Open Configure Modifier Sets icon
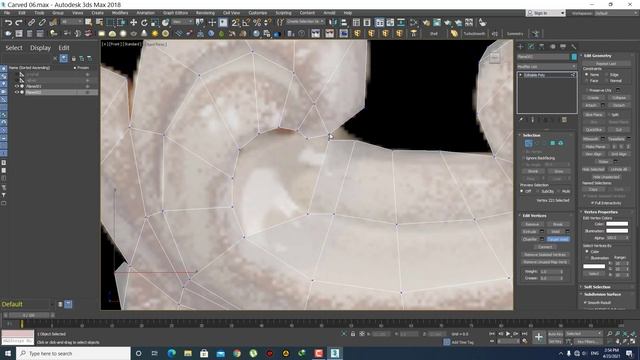 coord(564,120)
